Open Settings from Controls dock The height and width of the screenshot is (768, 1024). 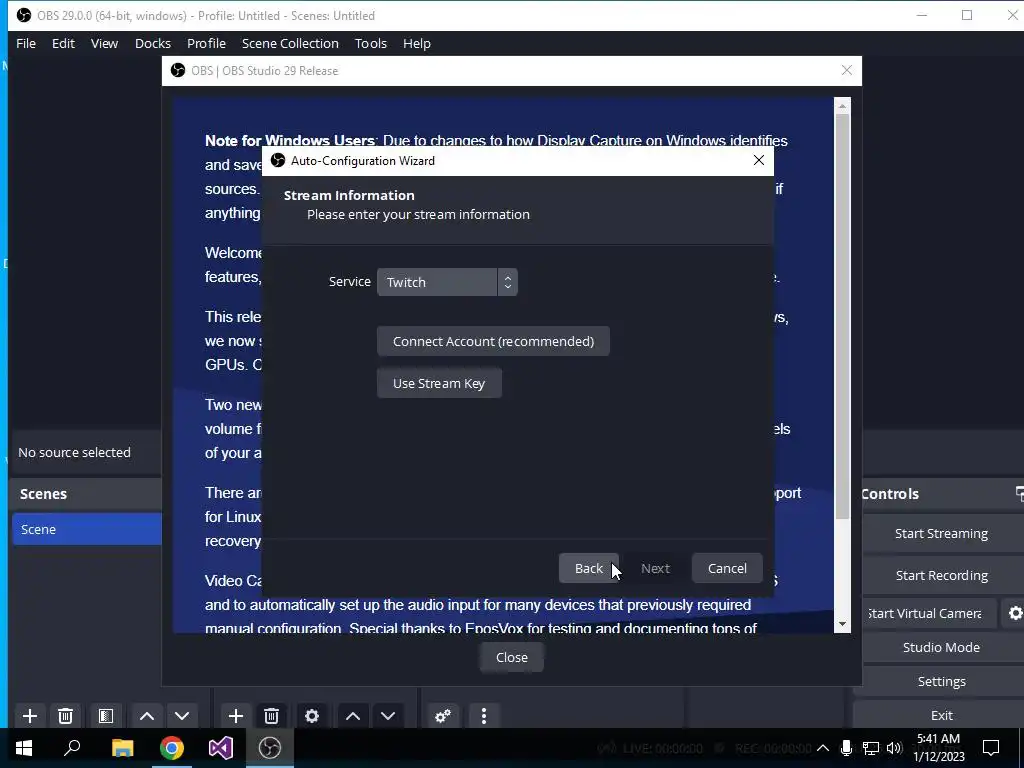click(941, 681)
